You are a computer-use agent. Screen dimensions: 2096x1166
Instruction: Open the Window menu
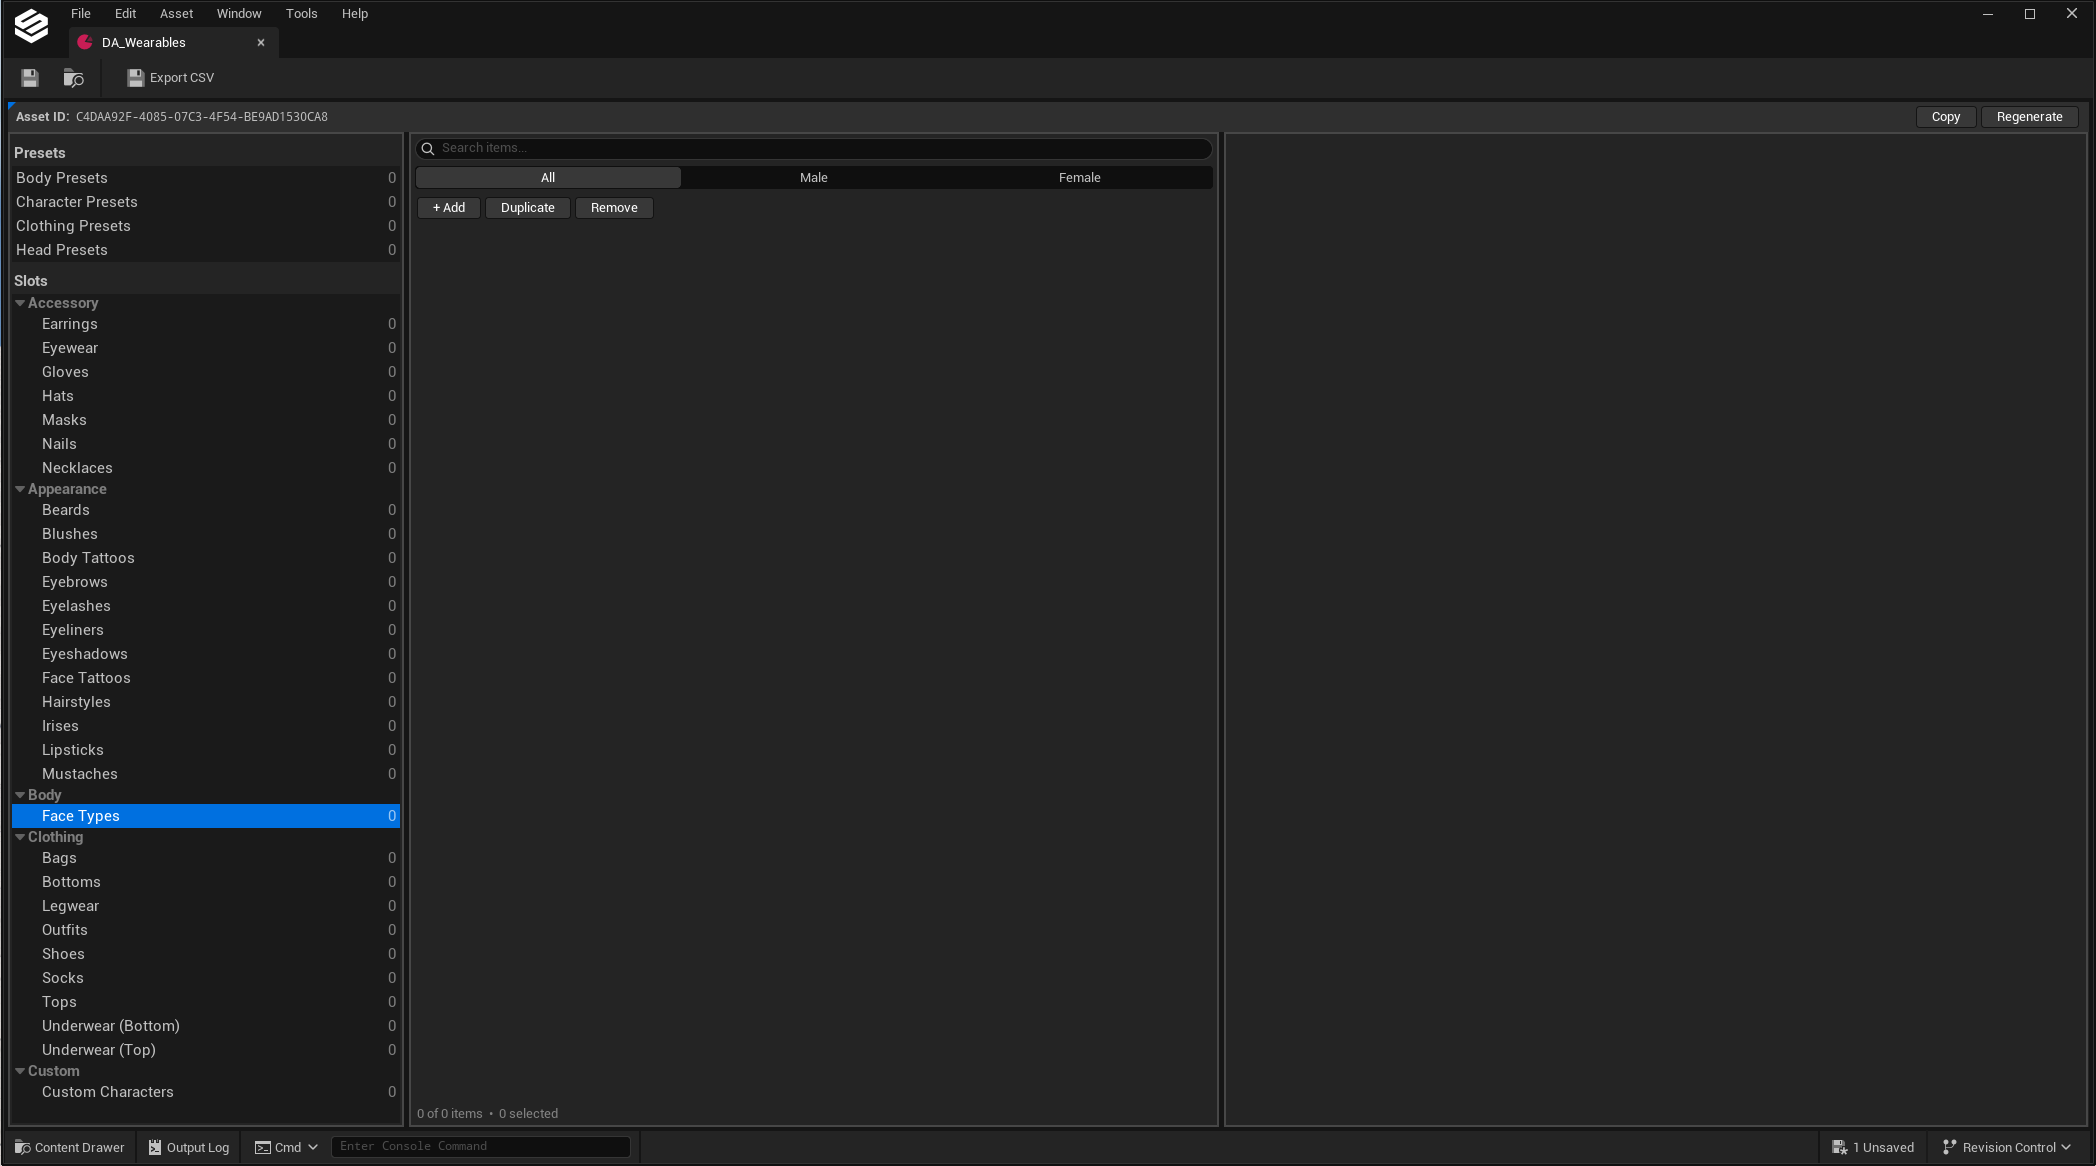coord(239,14)
